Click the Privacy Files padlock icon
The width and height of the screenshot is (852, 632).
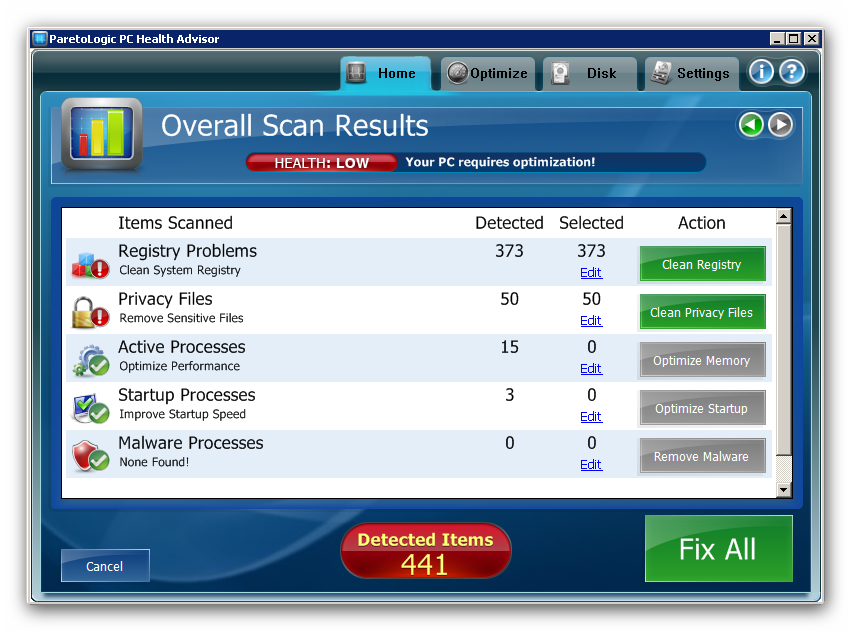[90, 313]
